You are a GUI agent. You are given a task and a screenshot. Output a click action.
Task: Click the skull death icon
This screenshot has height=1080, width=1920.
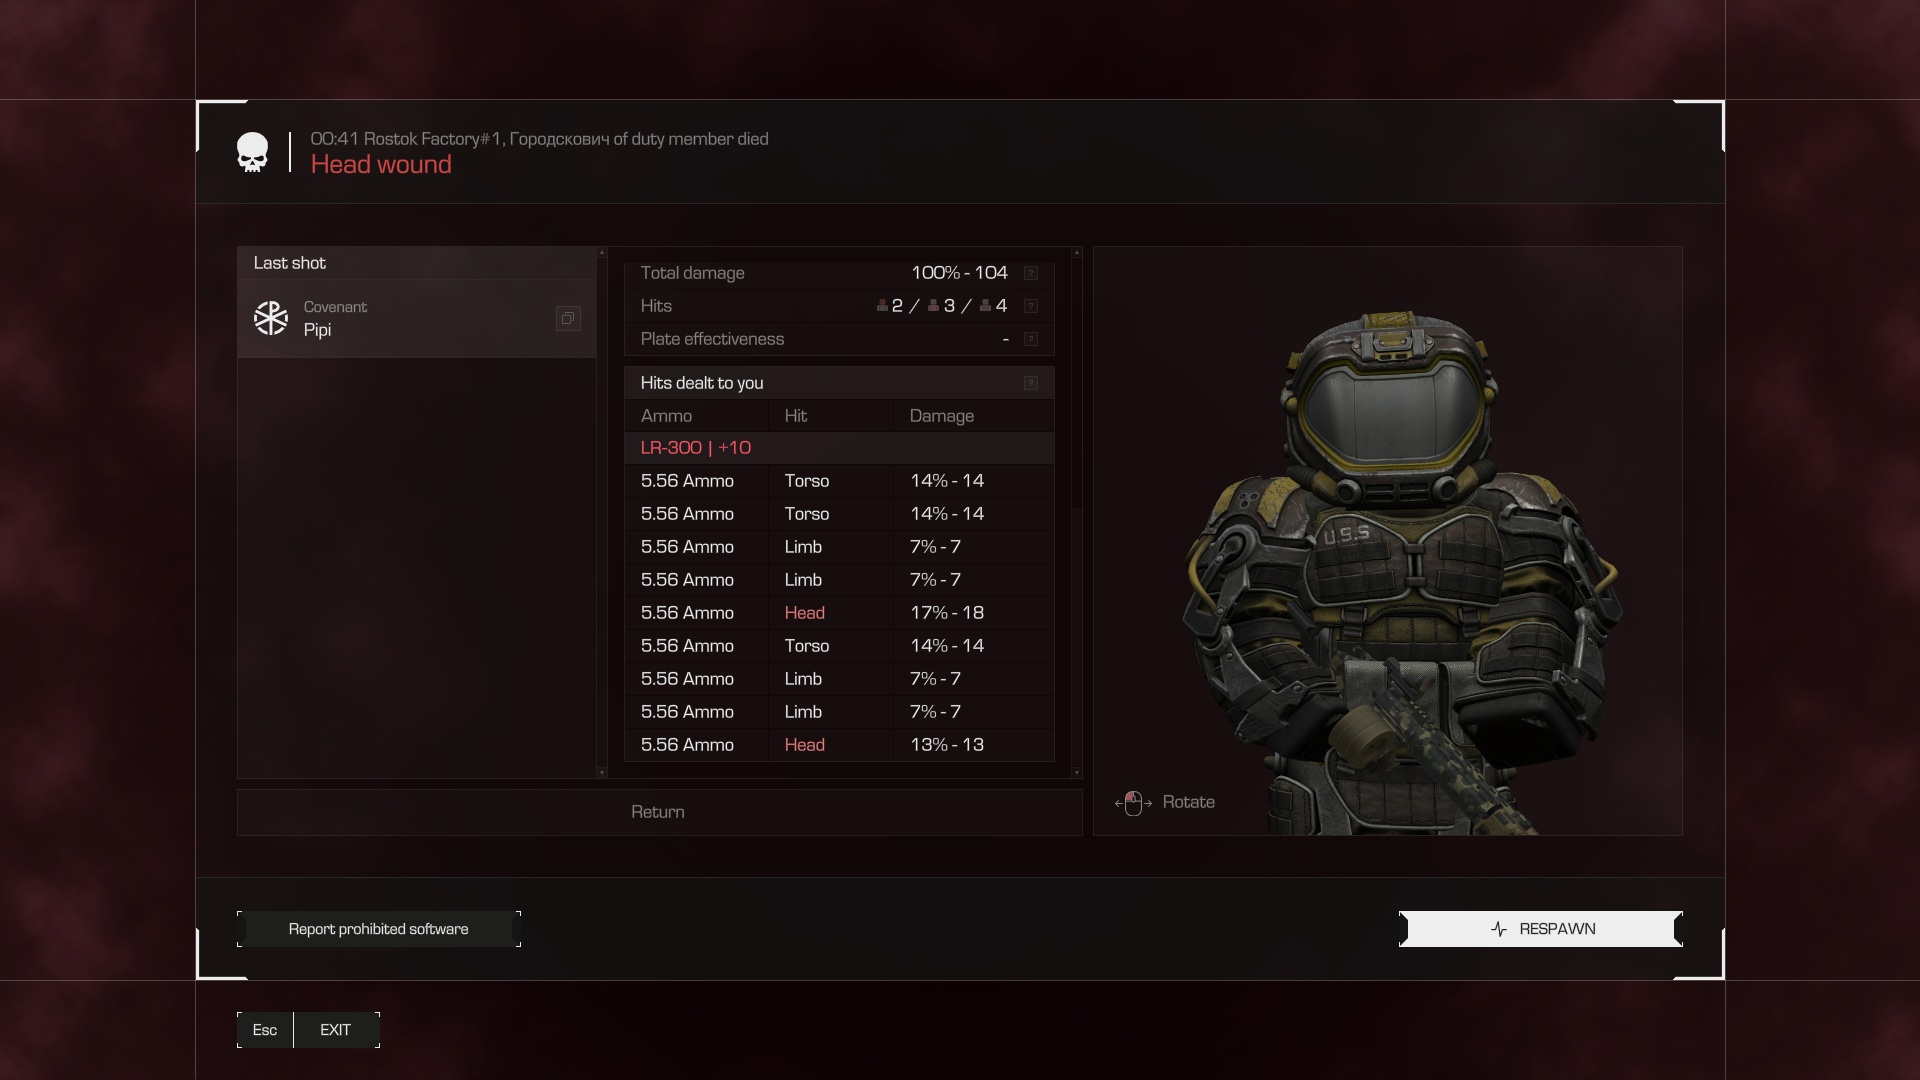252,152
